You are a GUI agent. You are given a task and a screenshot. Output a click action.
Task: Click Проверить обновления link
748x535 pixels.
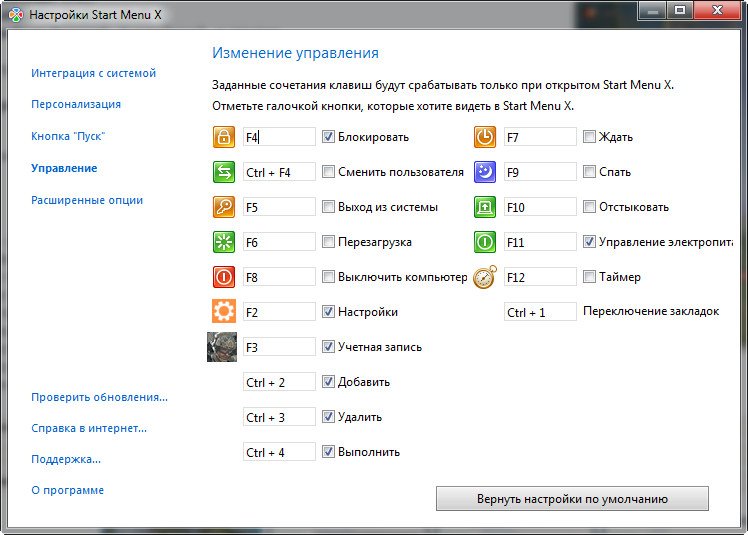point(99,397)
